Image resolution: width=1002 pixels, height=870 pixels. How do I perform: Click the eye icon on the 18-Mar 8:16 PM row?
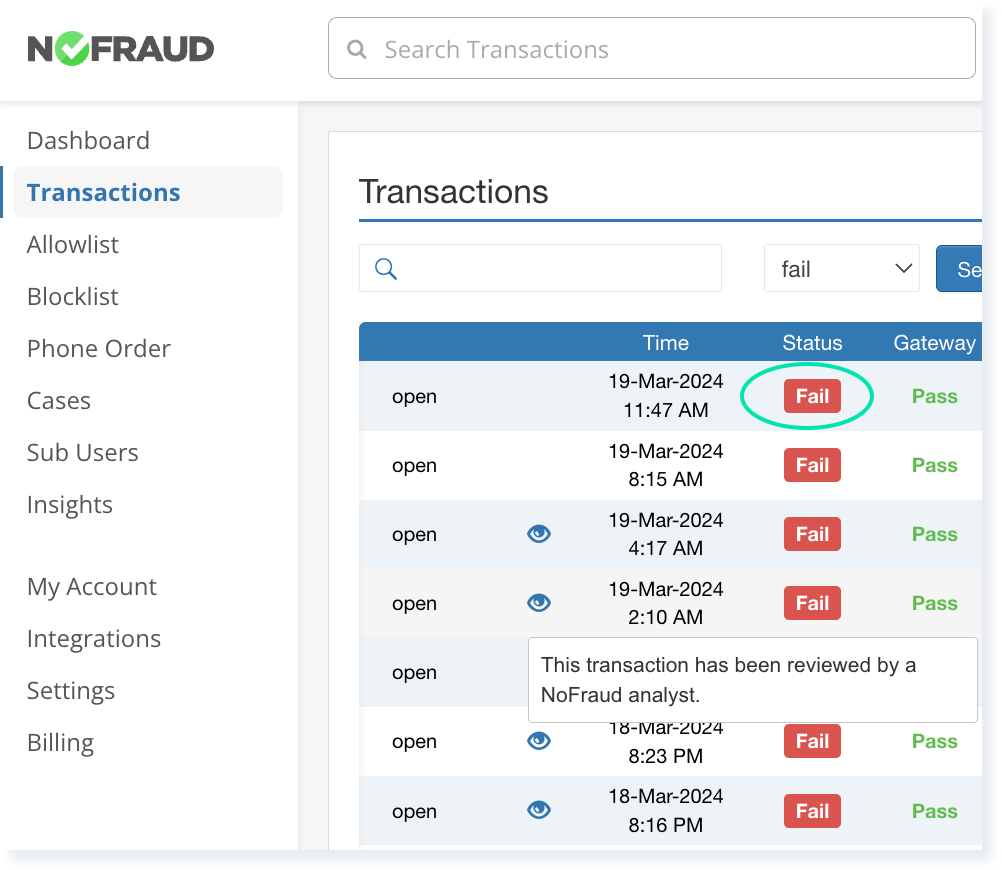(538, 810)
